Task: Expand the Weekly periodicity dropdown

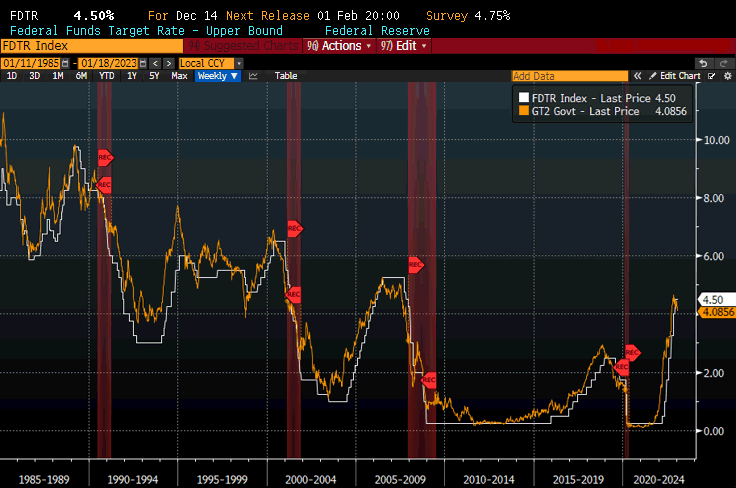Action: (x=217, y=76)
